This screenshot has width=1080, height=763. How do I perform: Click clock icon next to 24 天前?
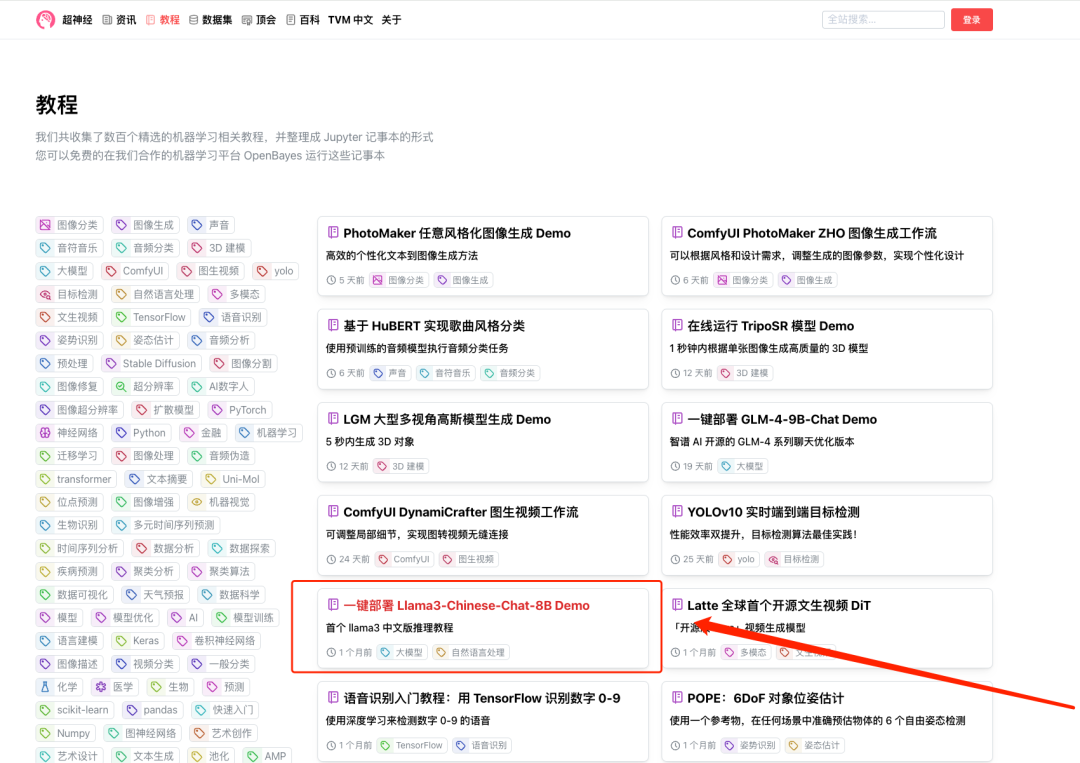click(331, 559)
